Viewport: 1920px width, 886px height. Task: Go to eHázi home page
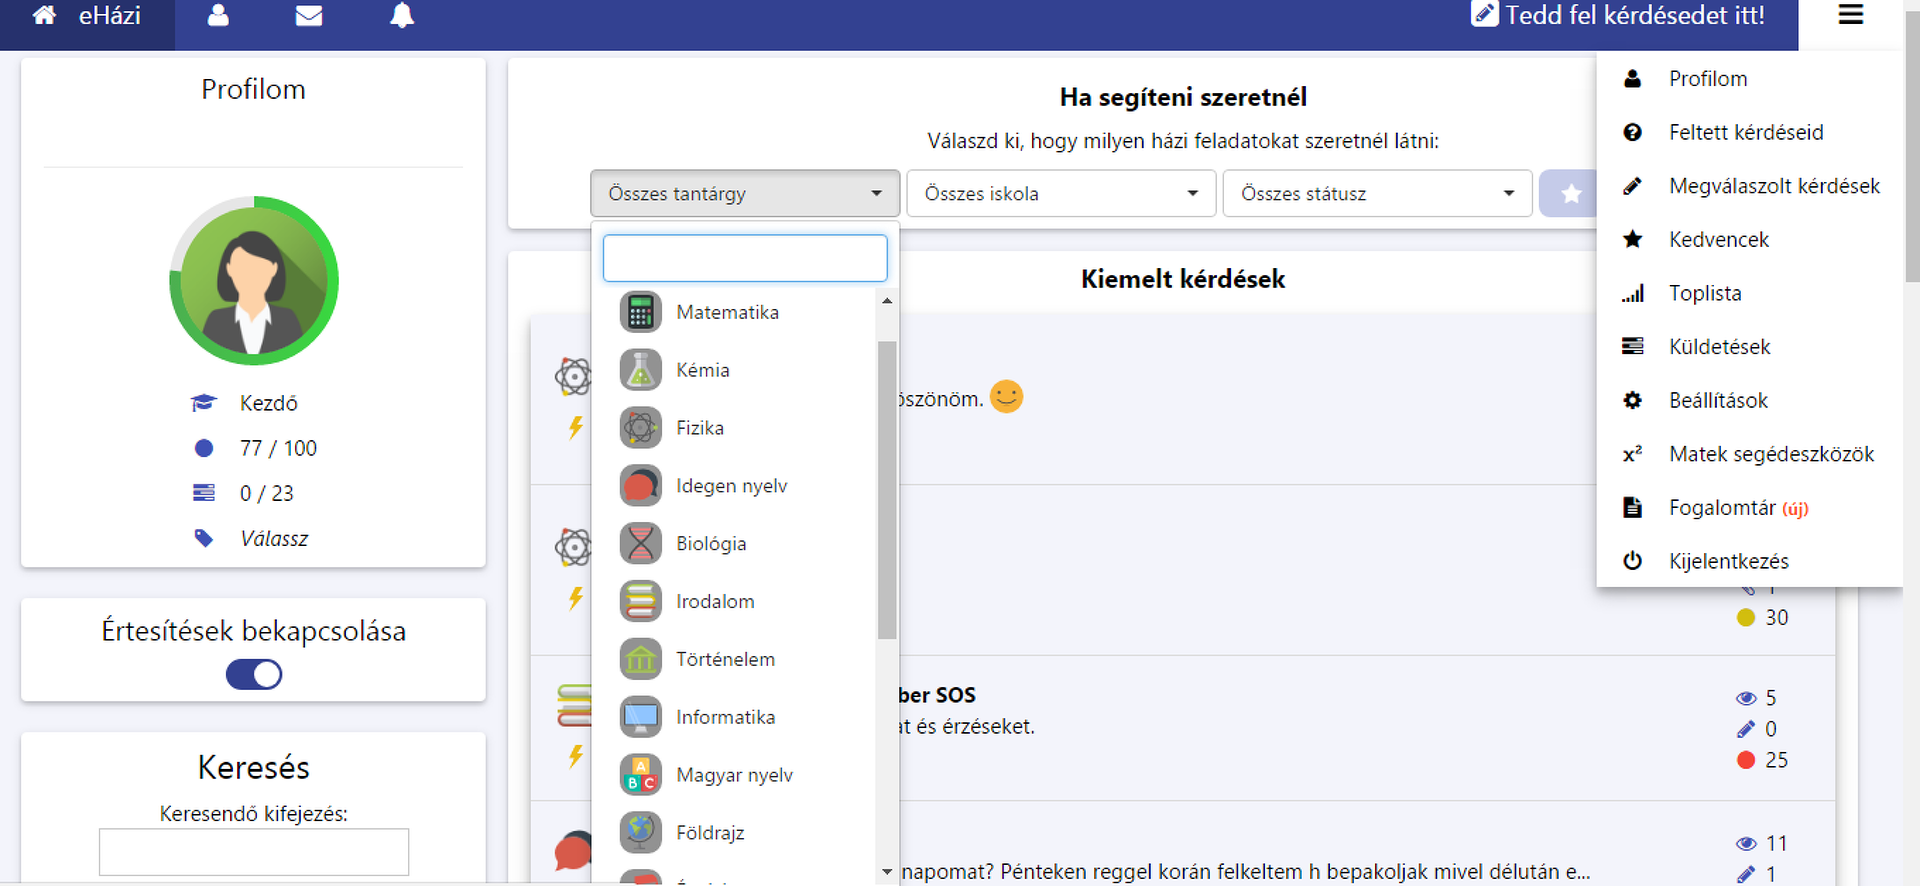[87, 16]
